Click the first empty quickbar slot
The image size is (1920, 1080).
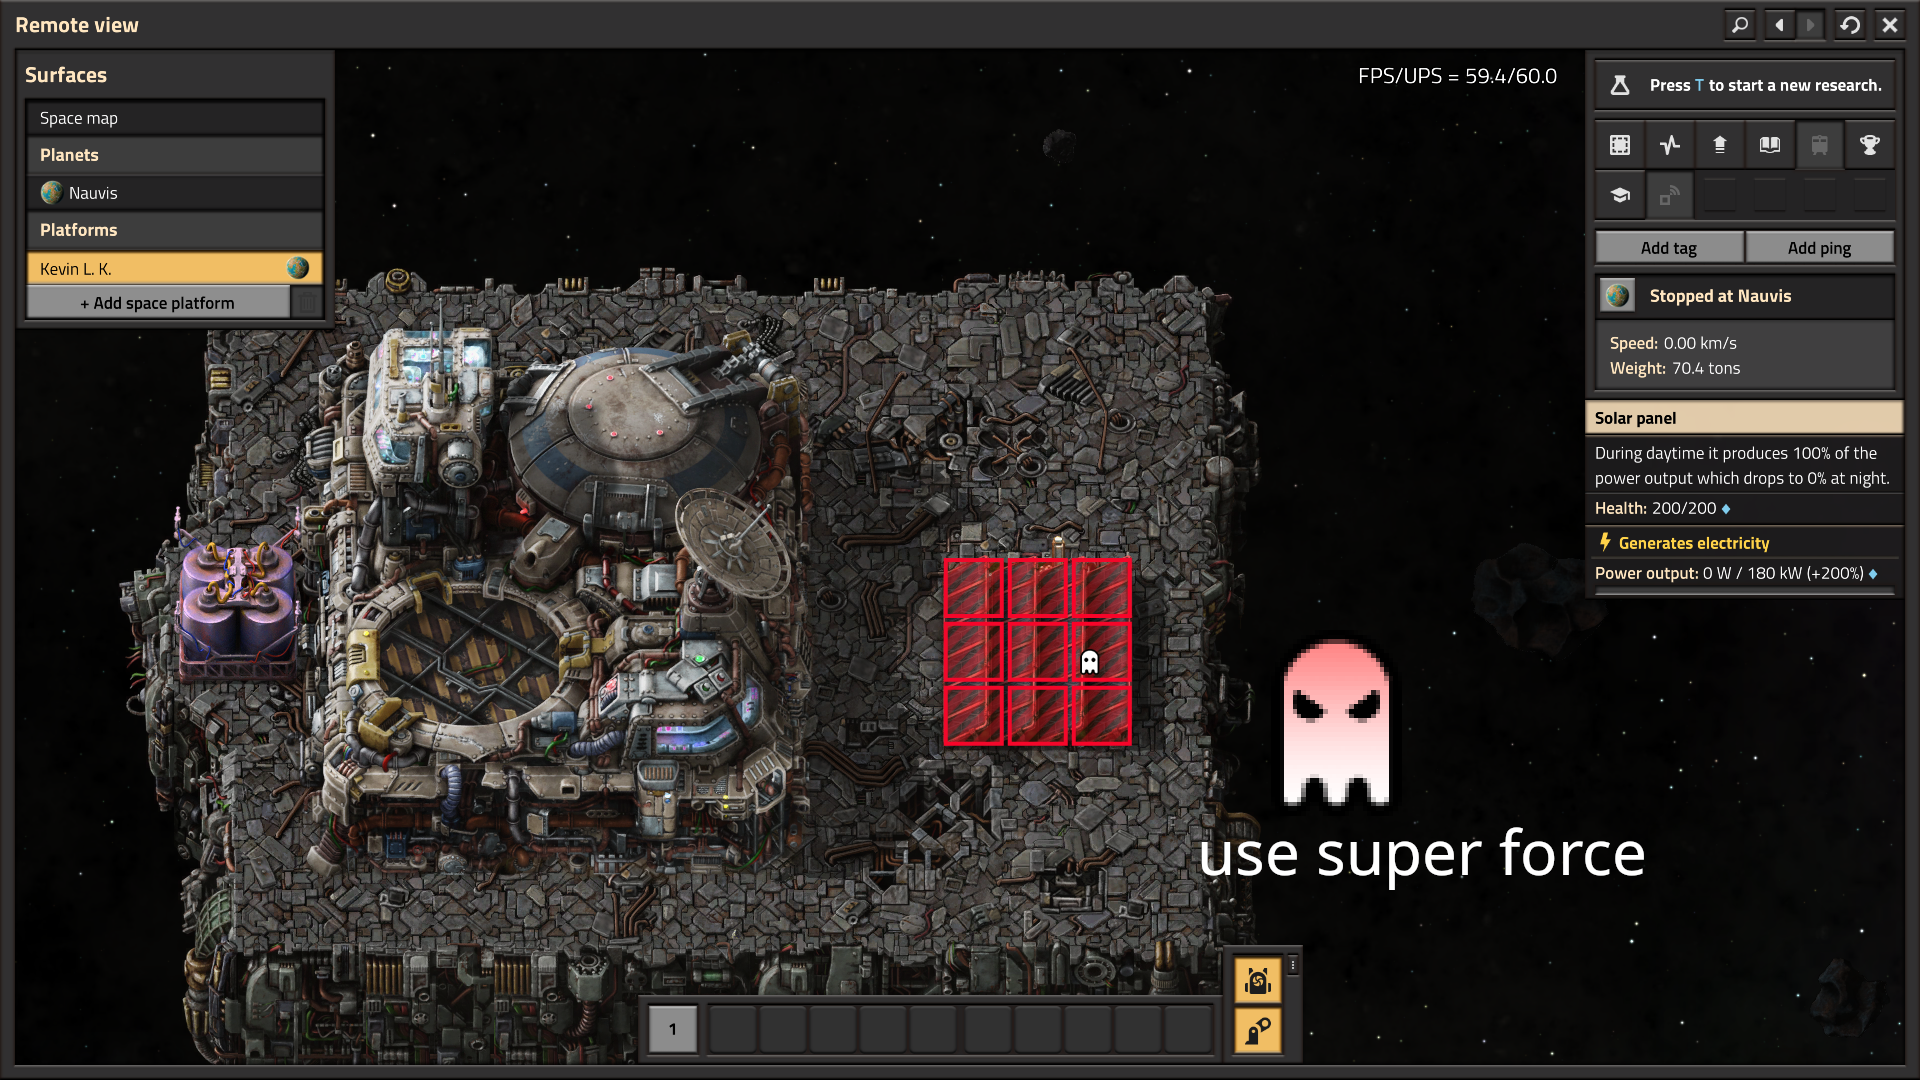click(x=733, y=1029)
